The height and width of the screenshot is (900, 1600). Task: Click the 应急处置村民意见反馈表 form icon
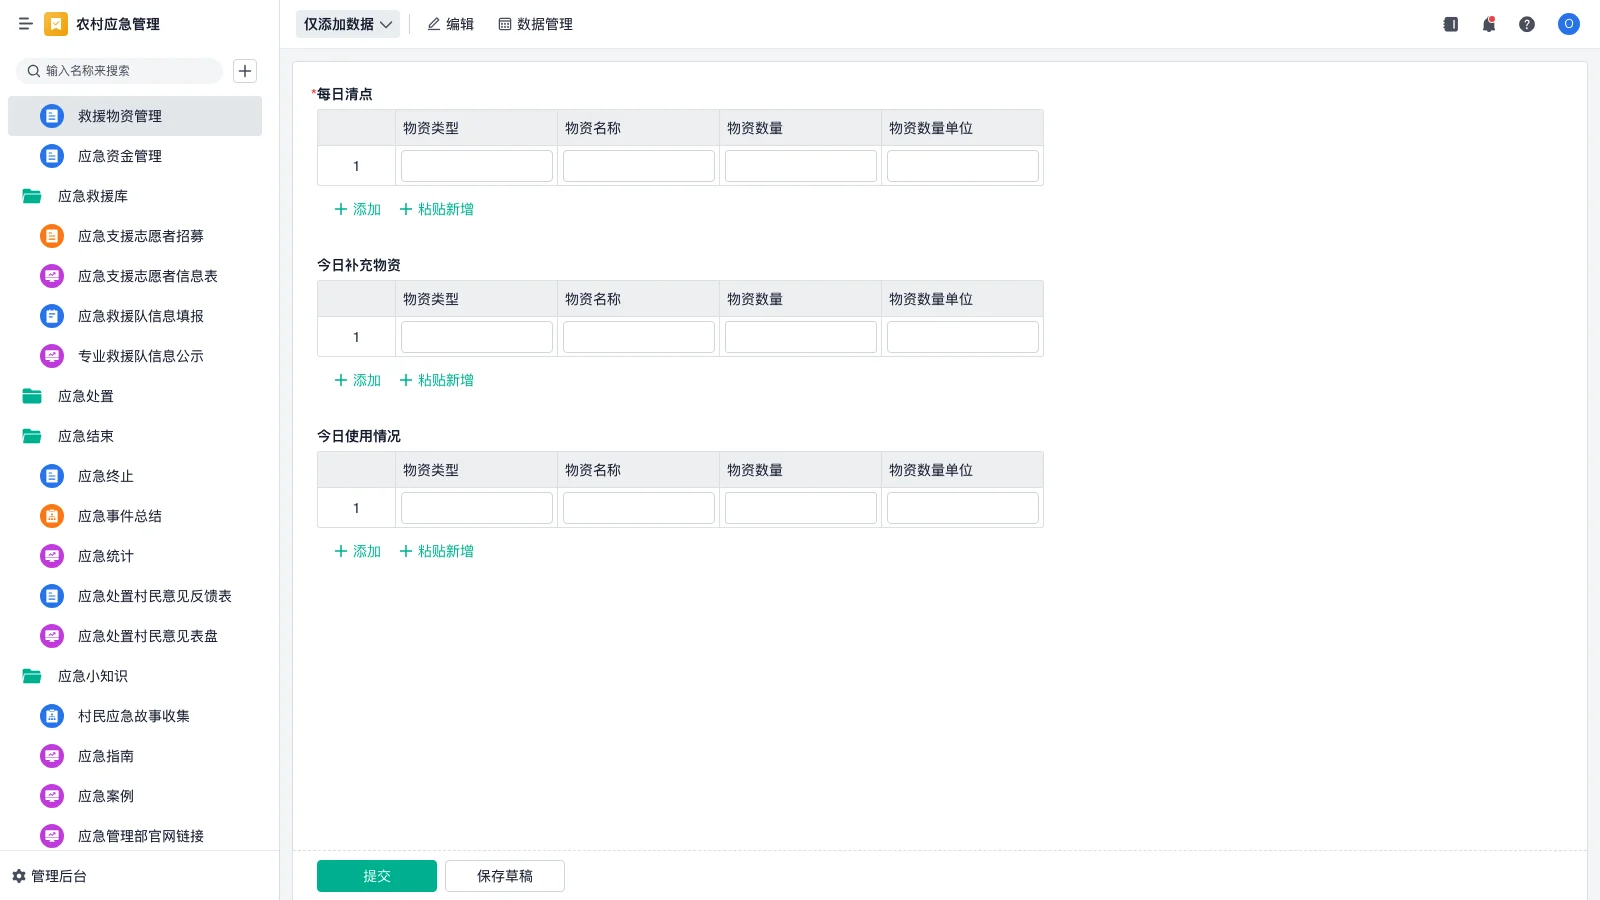click(x=52, y=596)
